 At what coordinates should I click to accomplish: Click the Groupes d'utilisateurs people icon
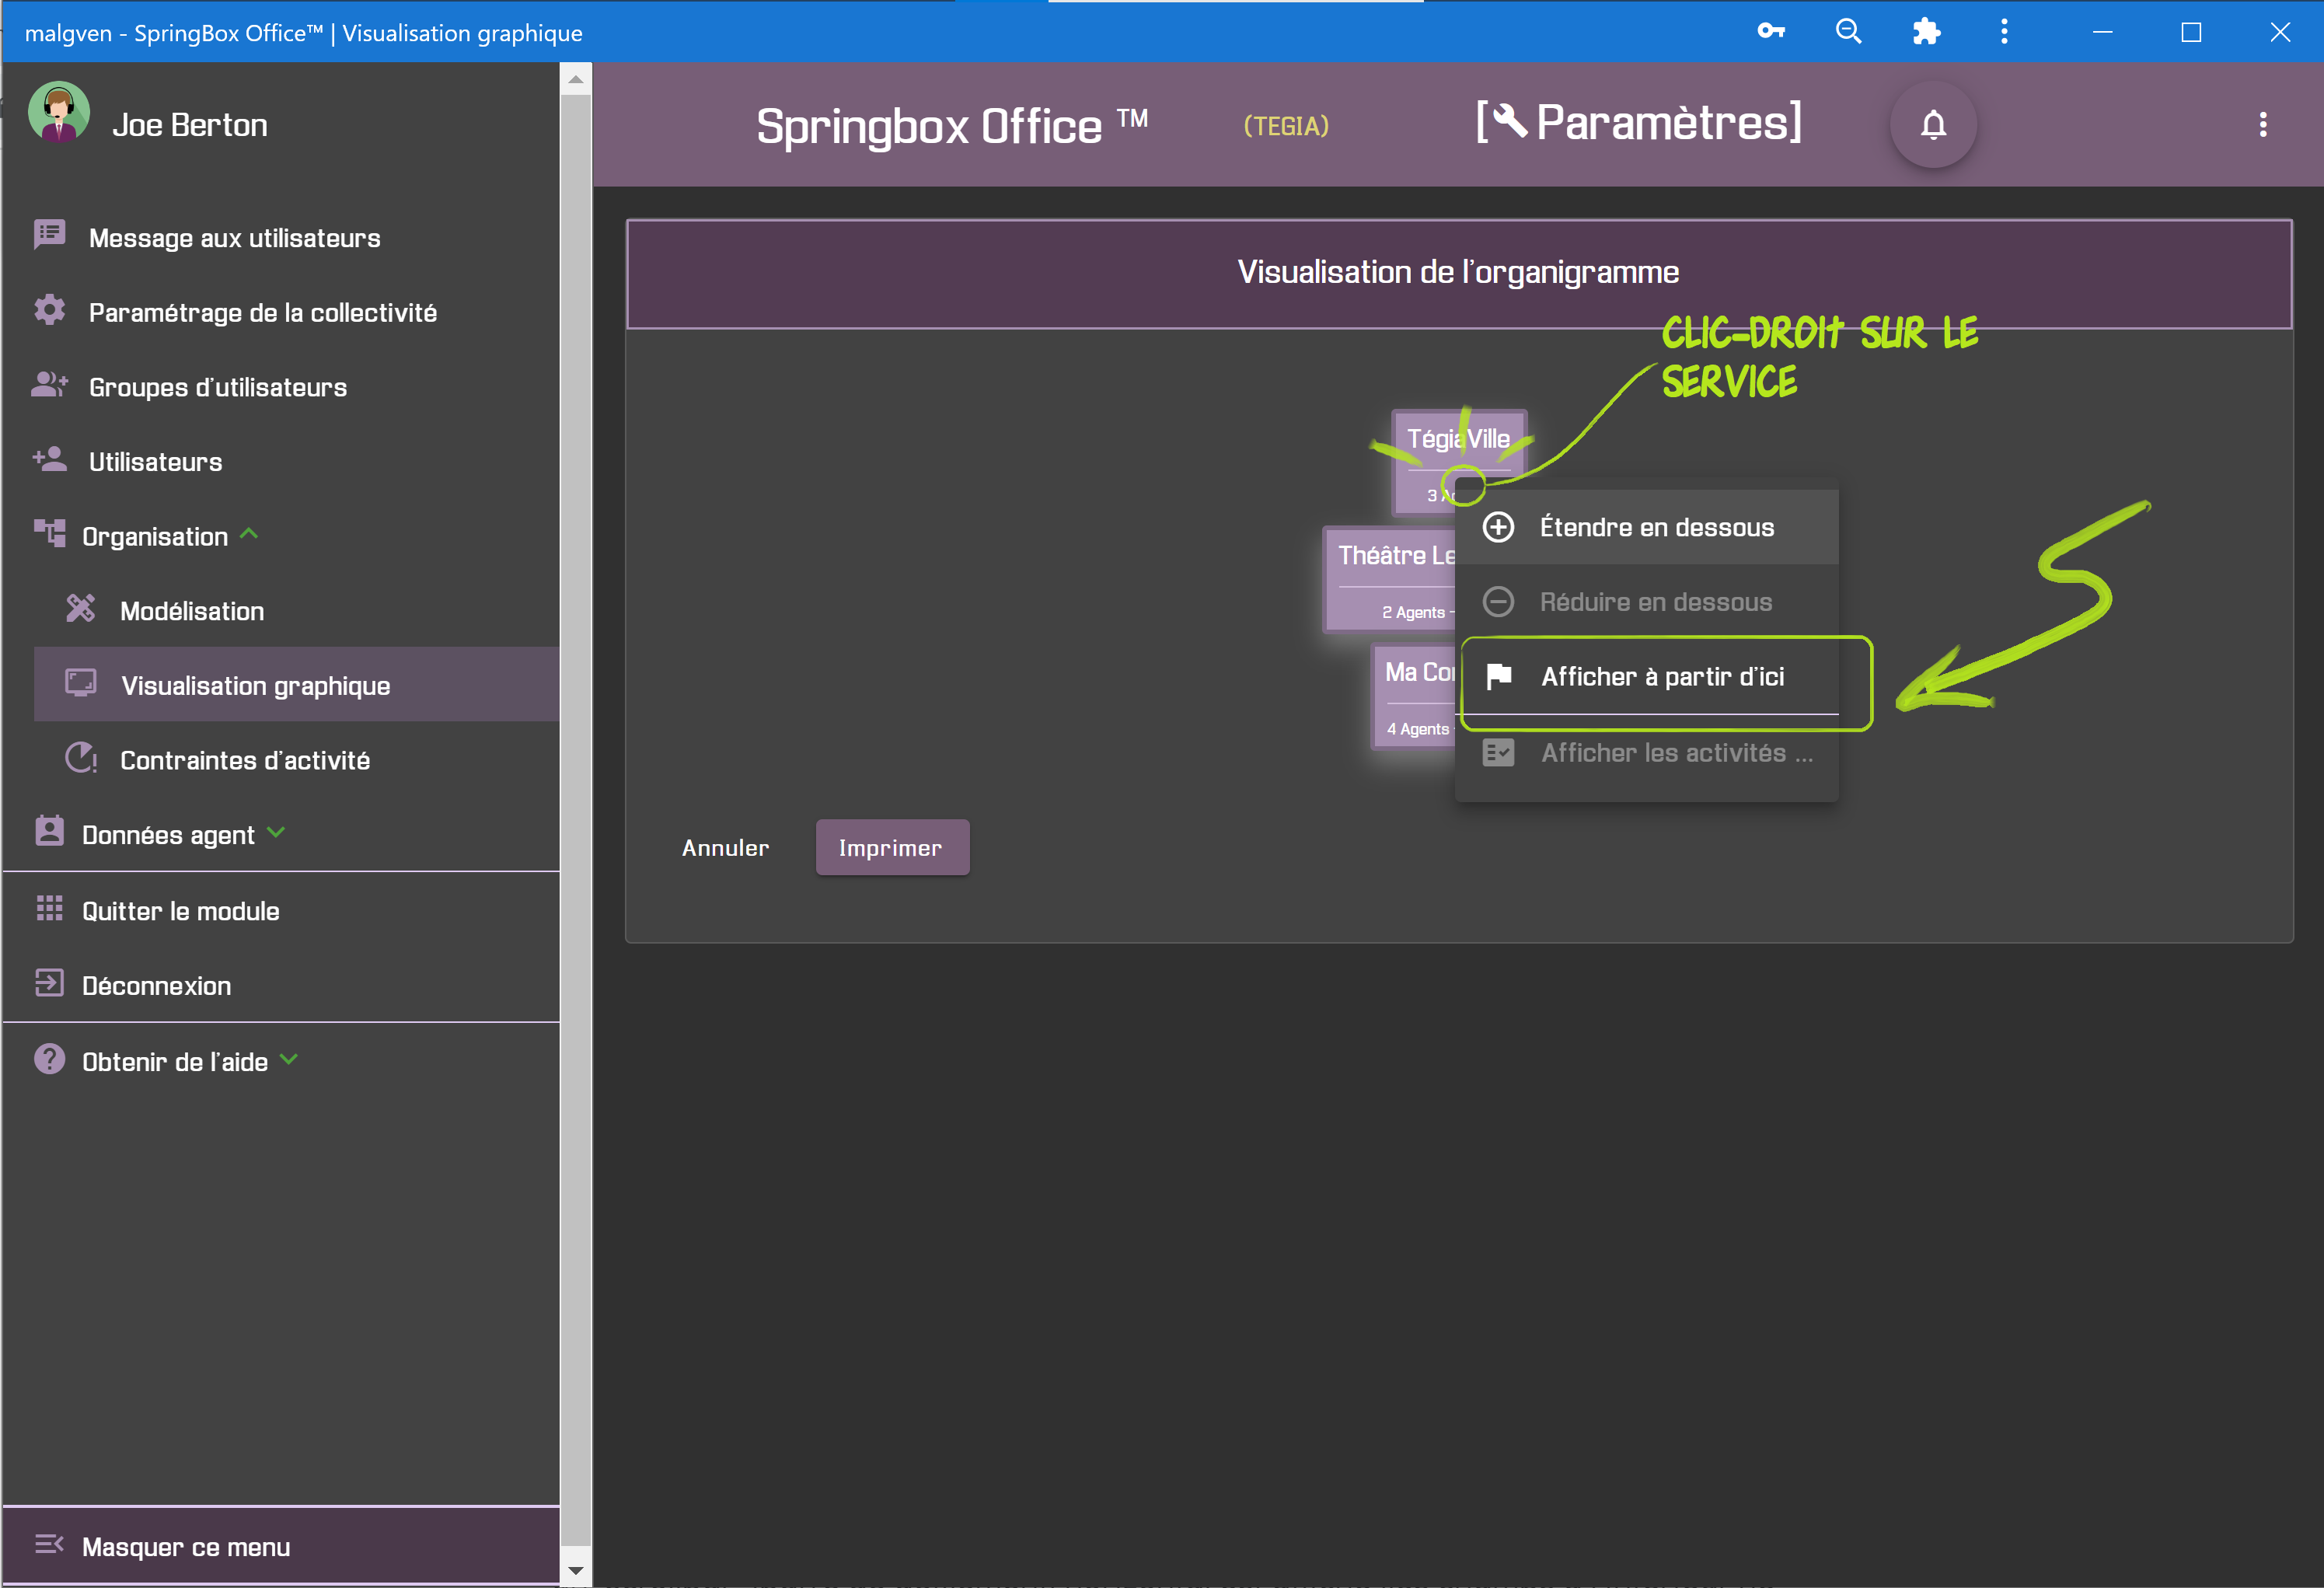click(49, 385)
